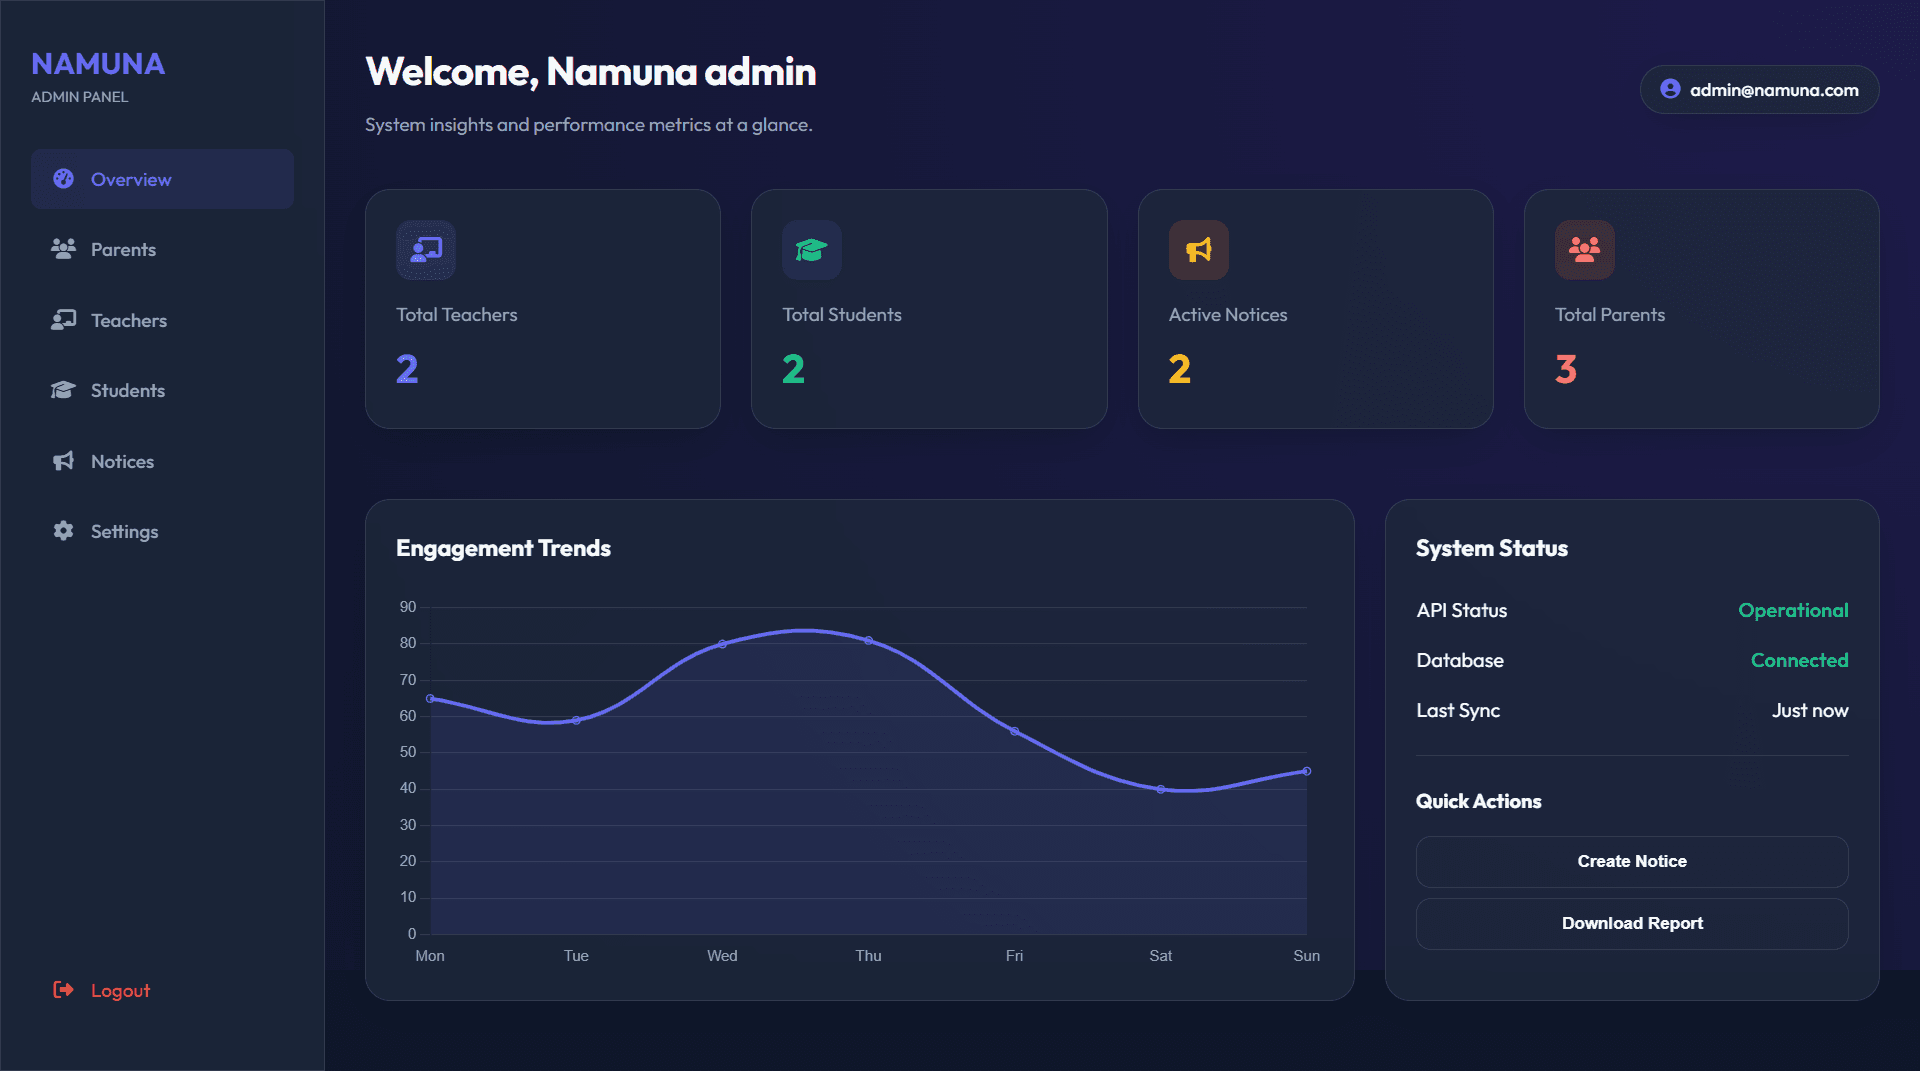Click the red Logout arrow icon
Screen dimensions: 1920x1071
[63, 990]
